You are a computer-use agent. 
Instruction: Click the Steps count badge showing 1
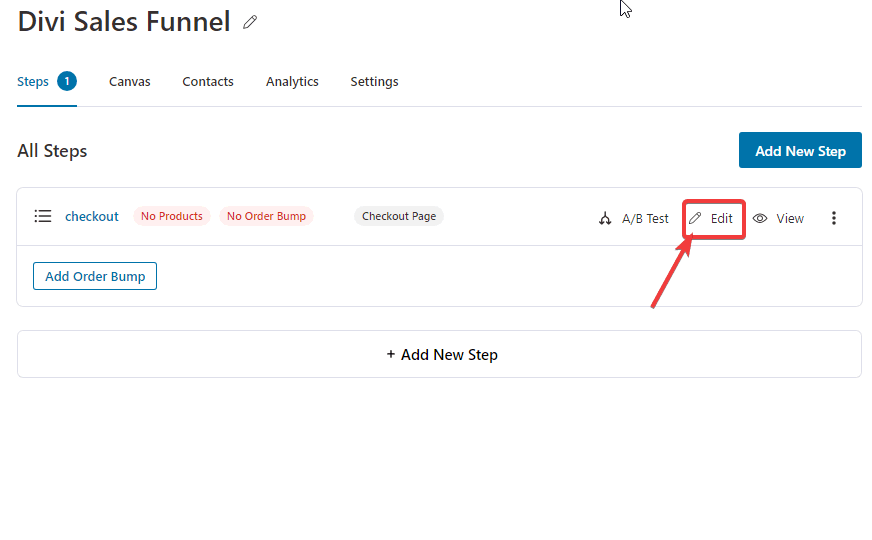(x=67, y=82)
